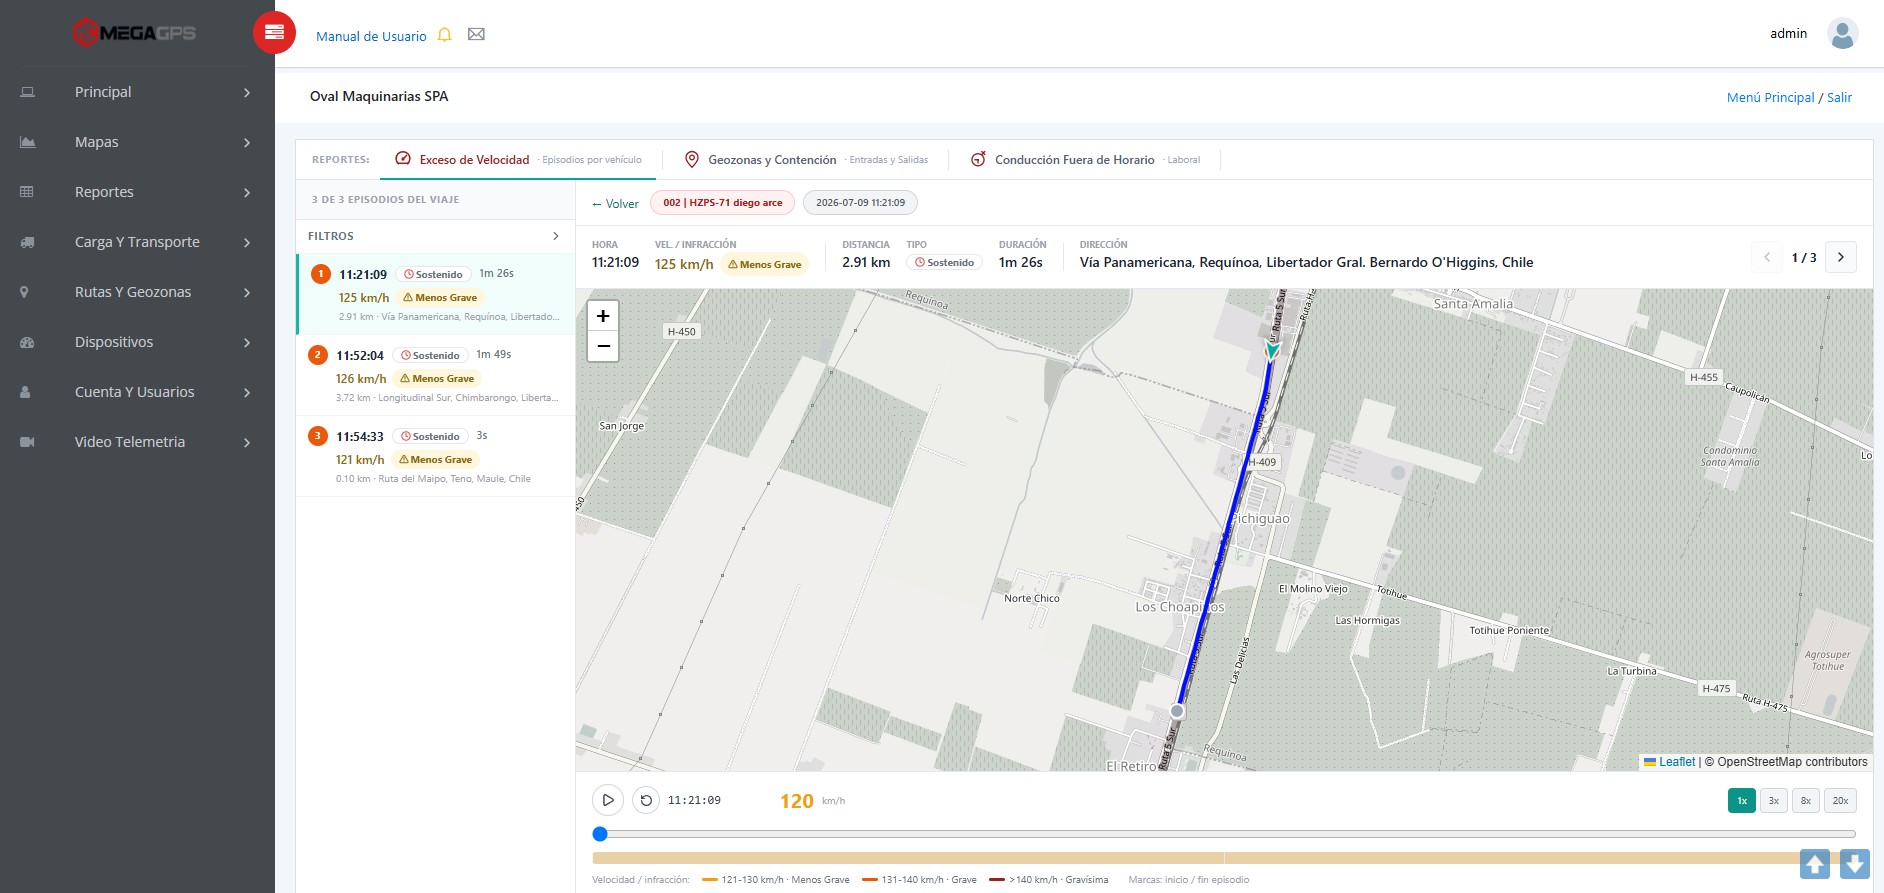Click the admin username text
The height and width of the screenshot is (893, 1884).
[x=1788, y=33]
